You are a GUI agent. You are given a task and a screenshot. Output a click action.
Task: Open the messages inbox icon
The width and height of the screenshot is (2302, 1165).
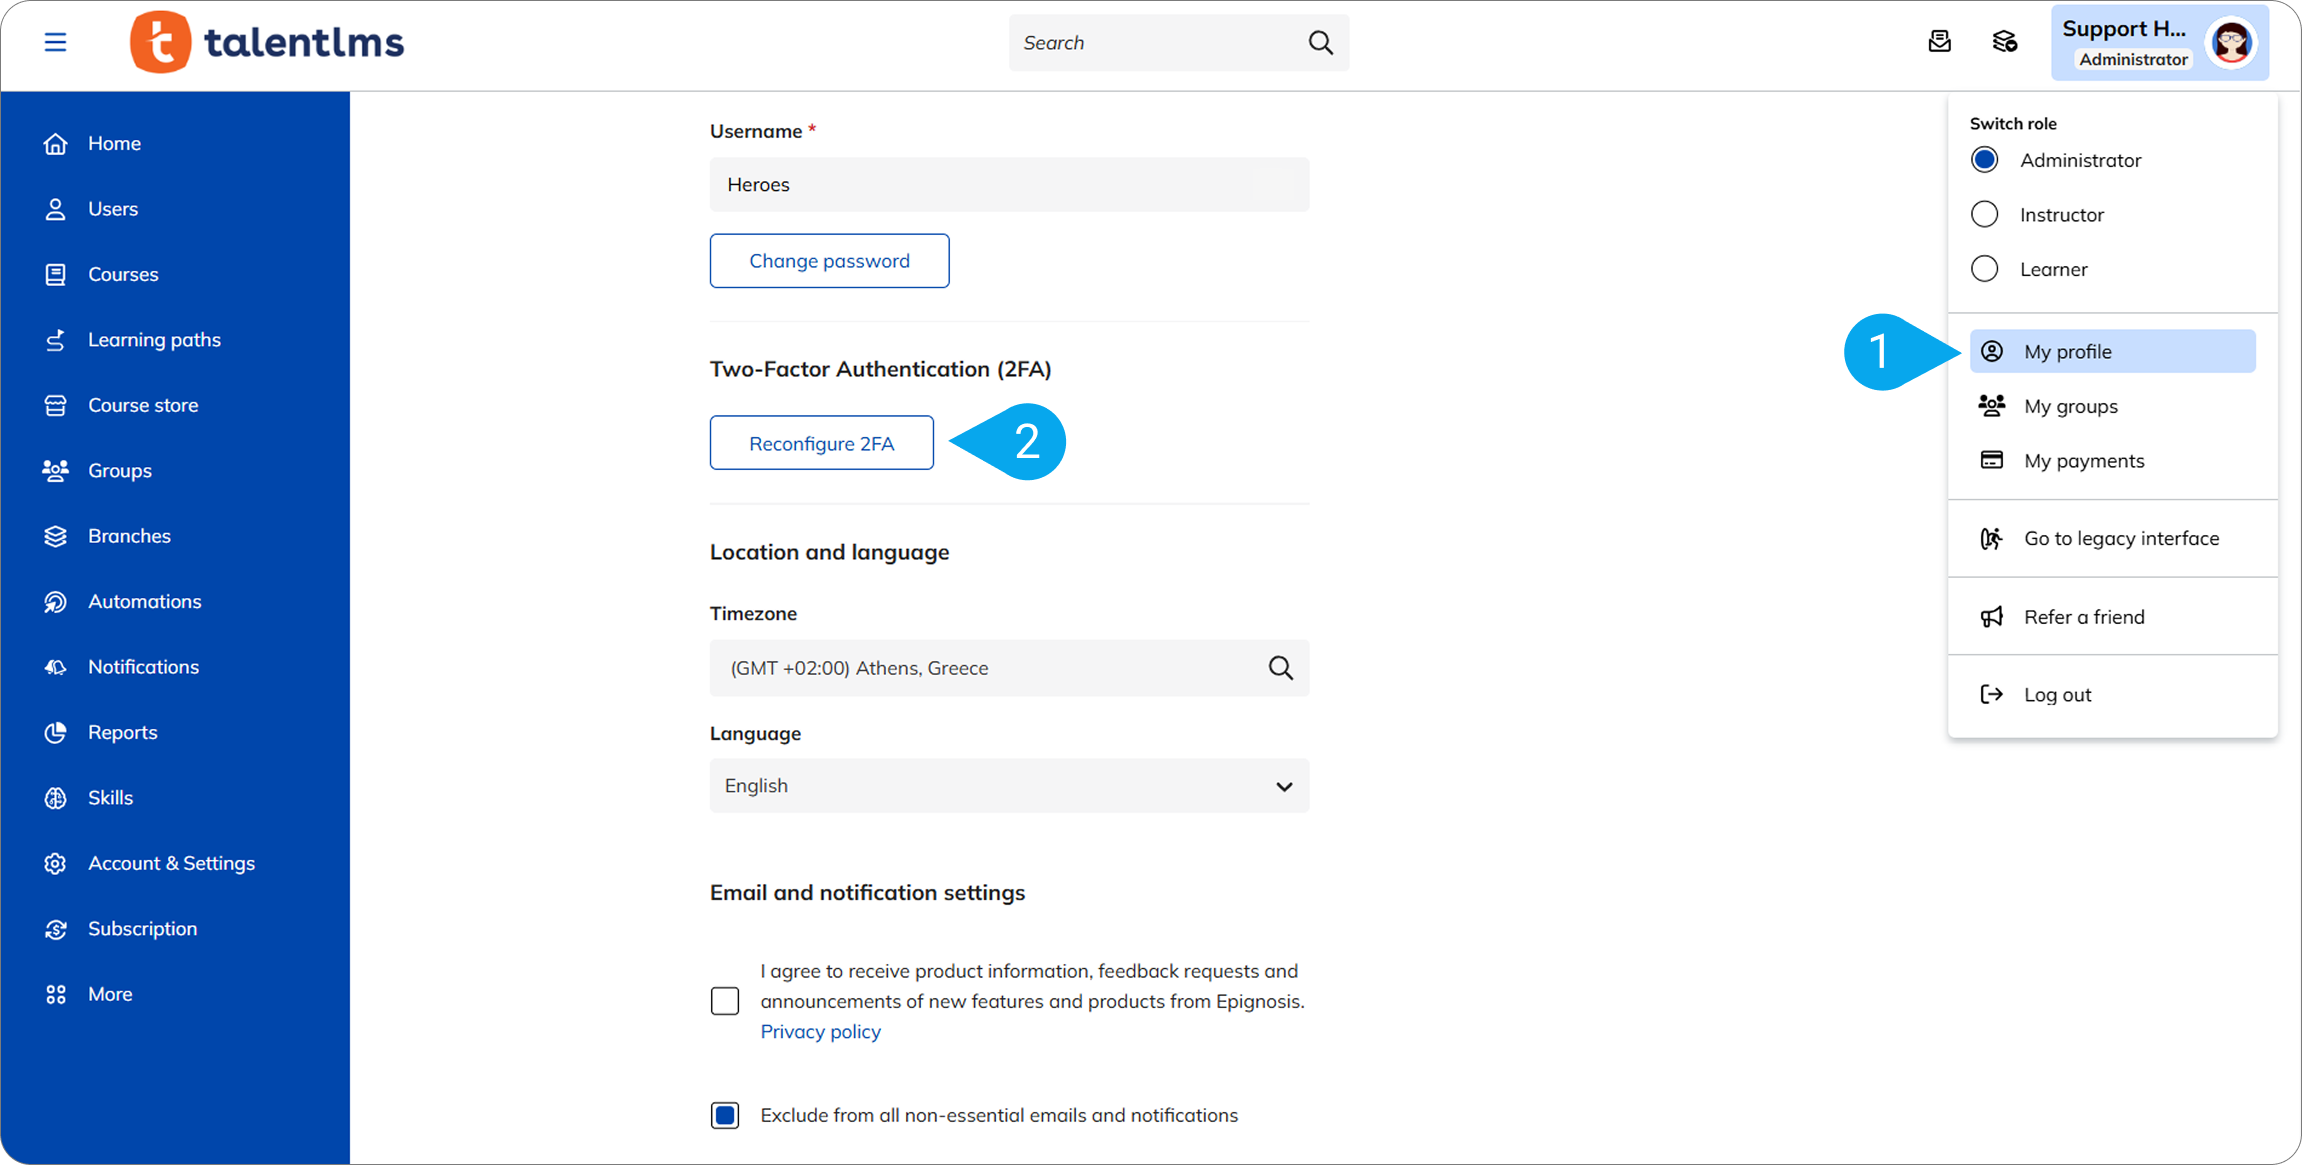1939,41
